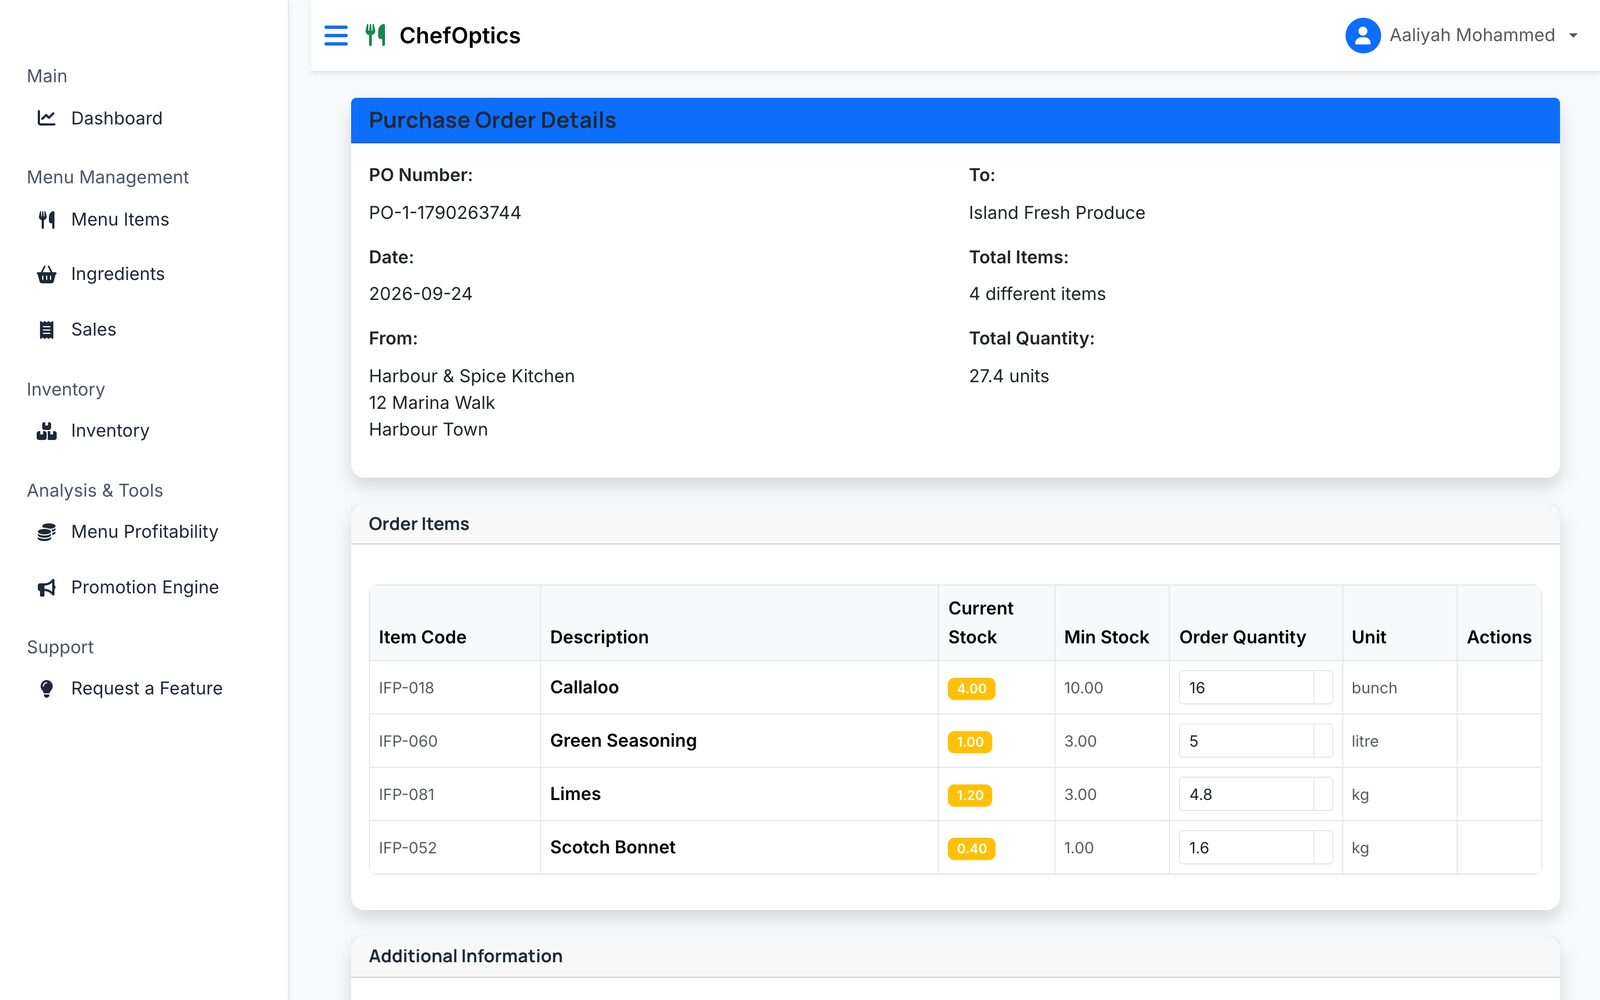Click the Green Seasoning description cell

click(x=739, y=741)
